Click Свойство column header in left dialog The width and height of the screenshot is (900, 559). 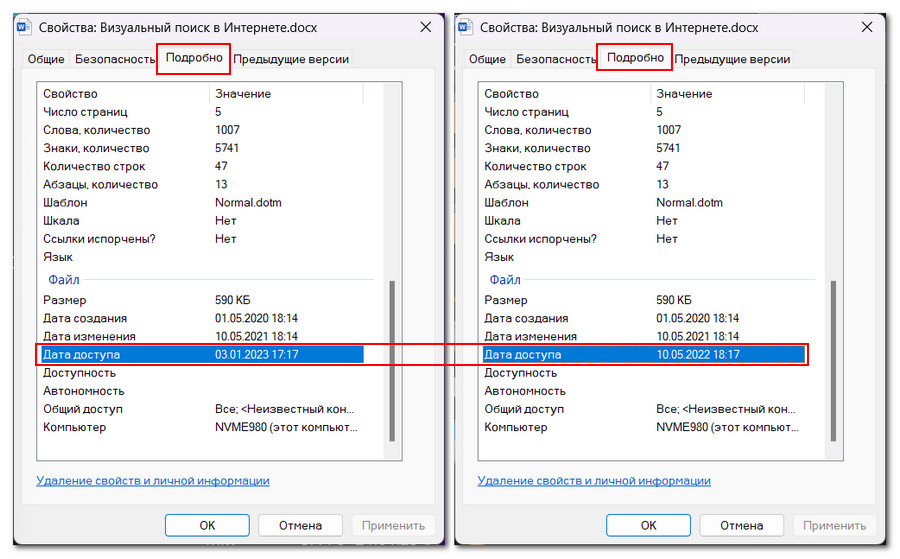(x=123, y=94)
